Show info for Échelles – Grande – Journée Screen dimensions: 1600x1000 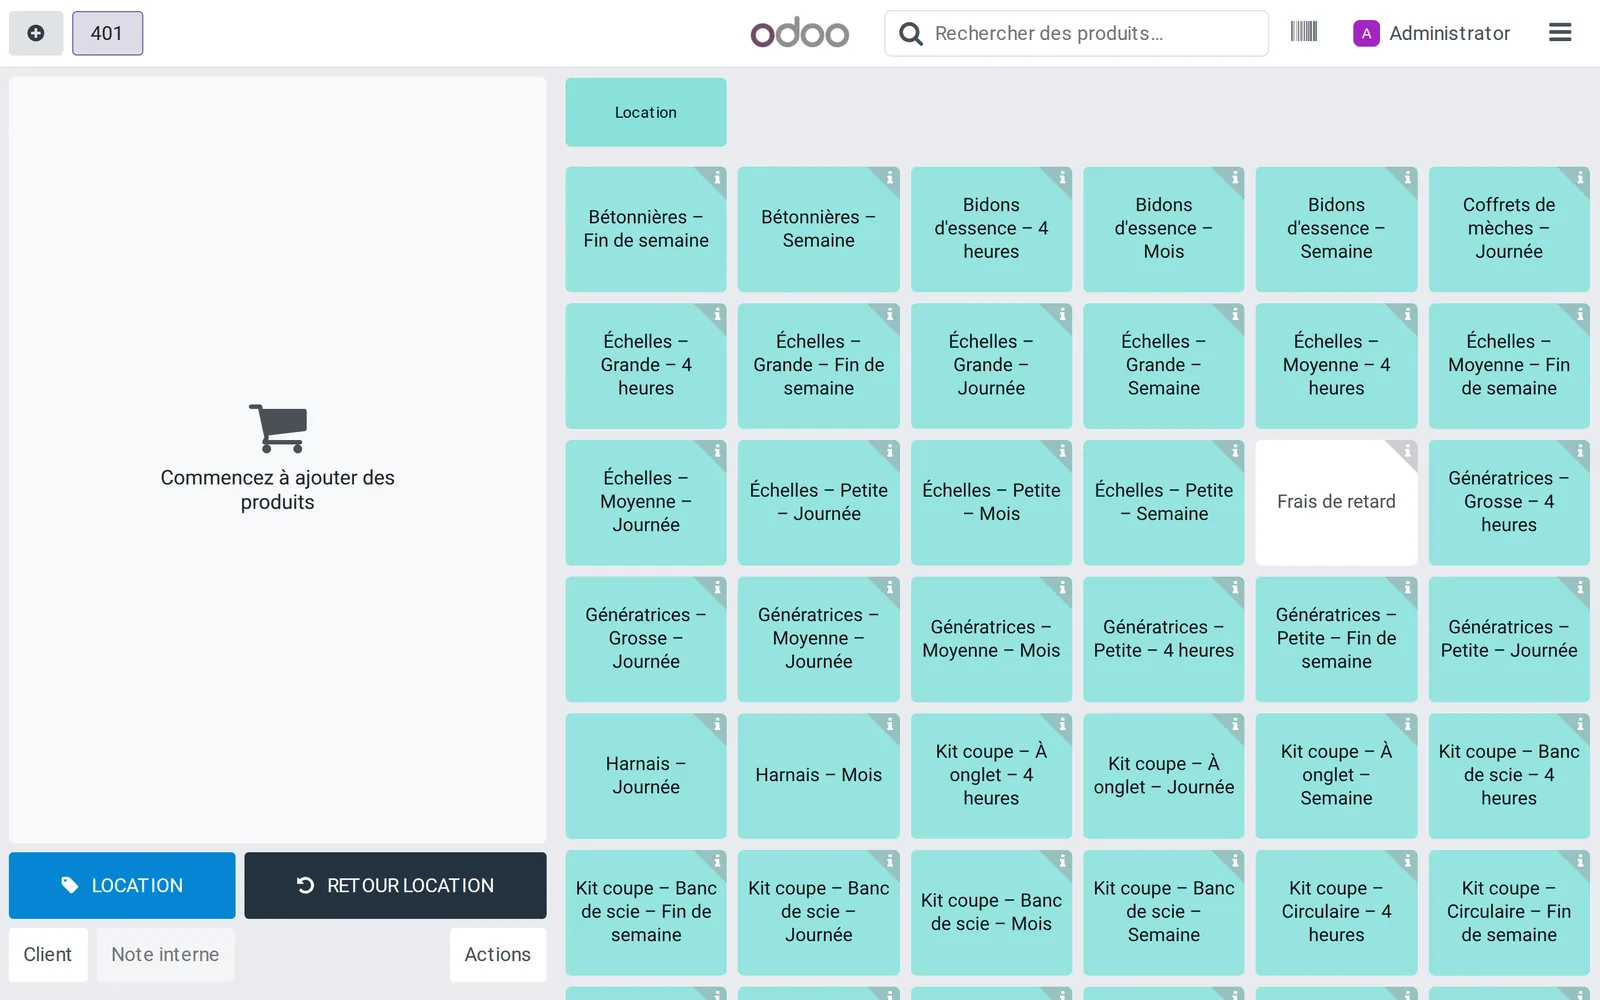1062,314
